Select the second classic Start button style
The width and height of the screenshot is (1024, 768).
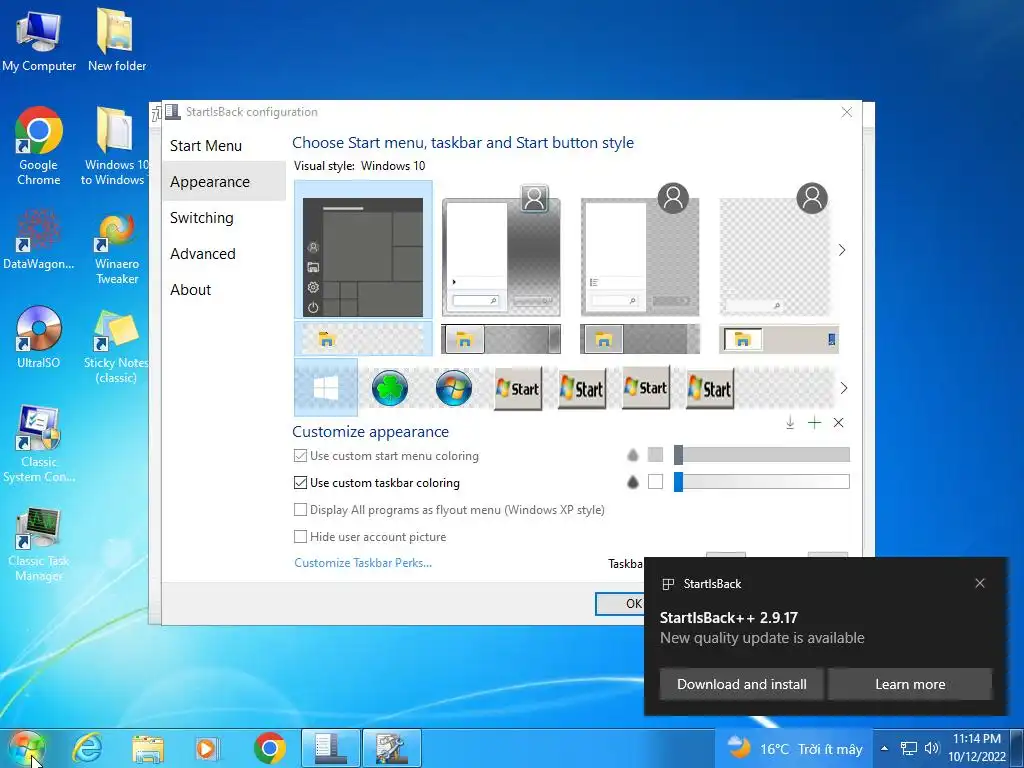582,389
